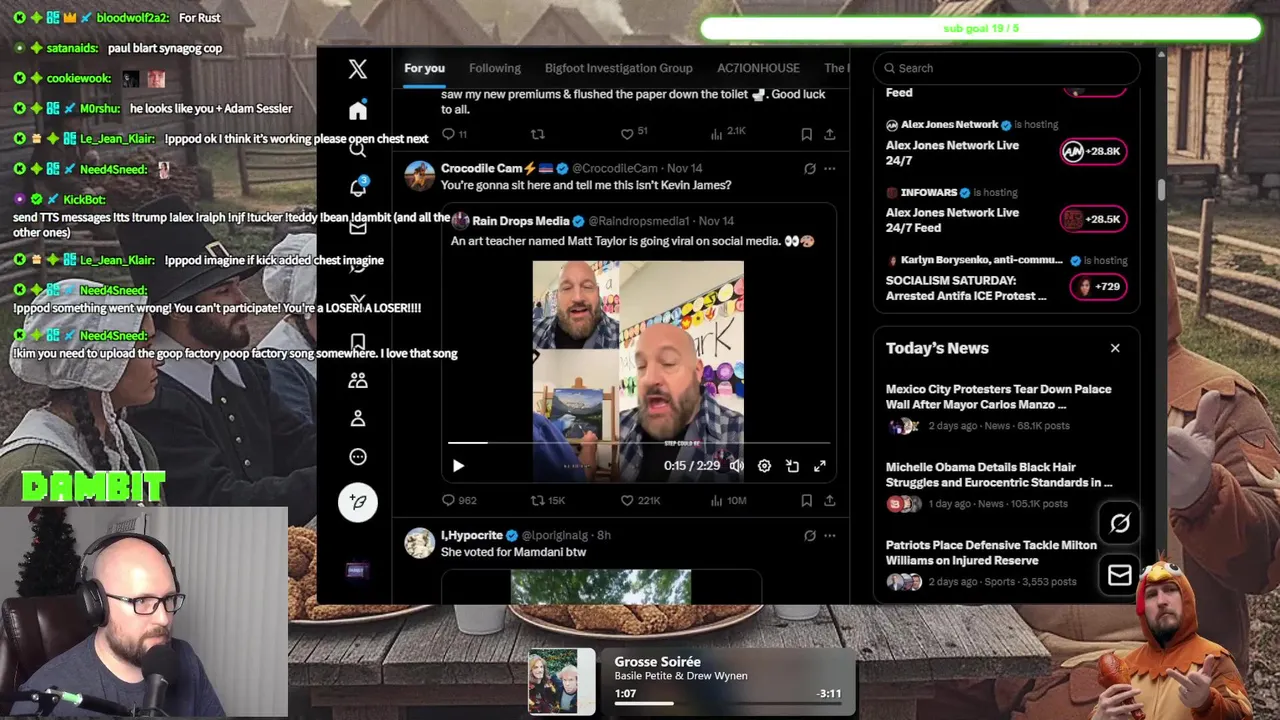Image resolution: width=1280 pixels, height=720 pixels.
Task: Click the white compose Post button
Action: pyautogui.click(x=358, y=502)
